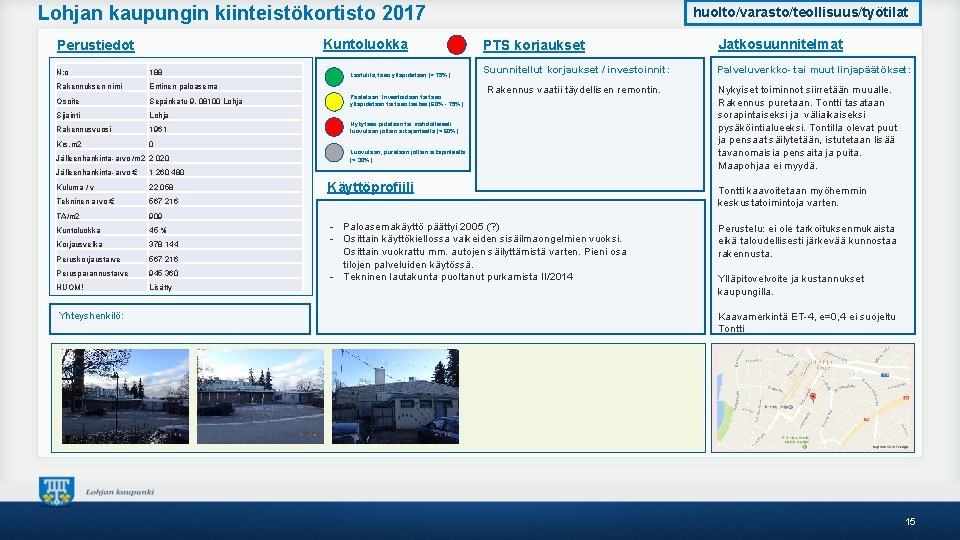Open second building photo showing parking lot
Screen dimensions: 960x540
coord(260,396)
